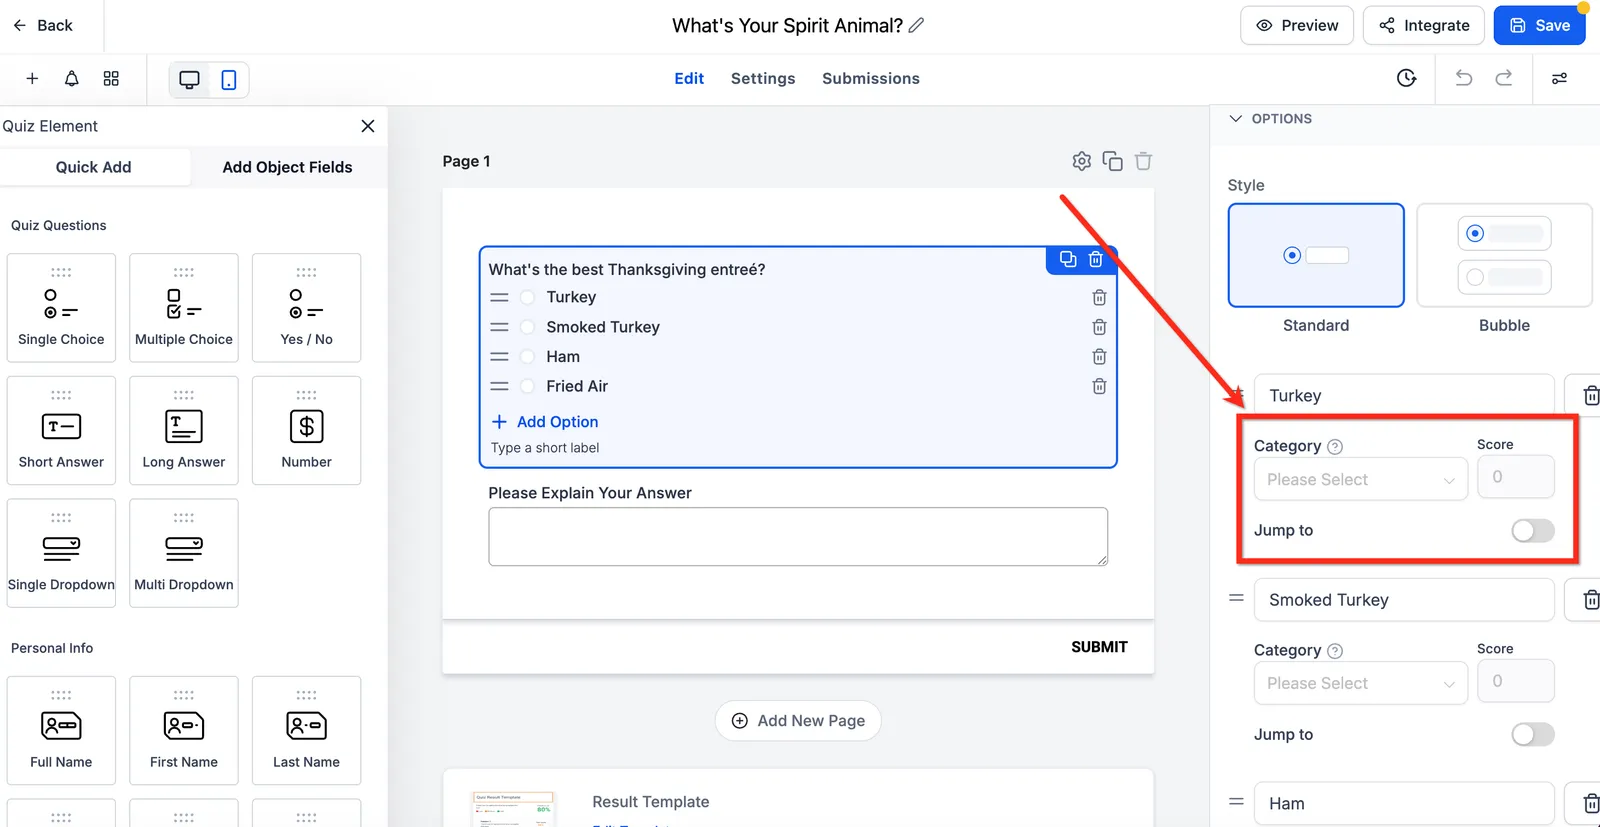Click the Please Explain Your Answer textbox

798,537
